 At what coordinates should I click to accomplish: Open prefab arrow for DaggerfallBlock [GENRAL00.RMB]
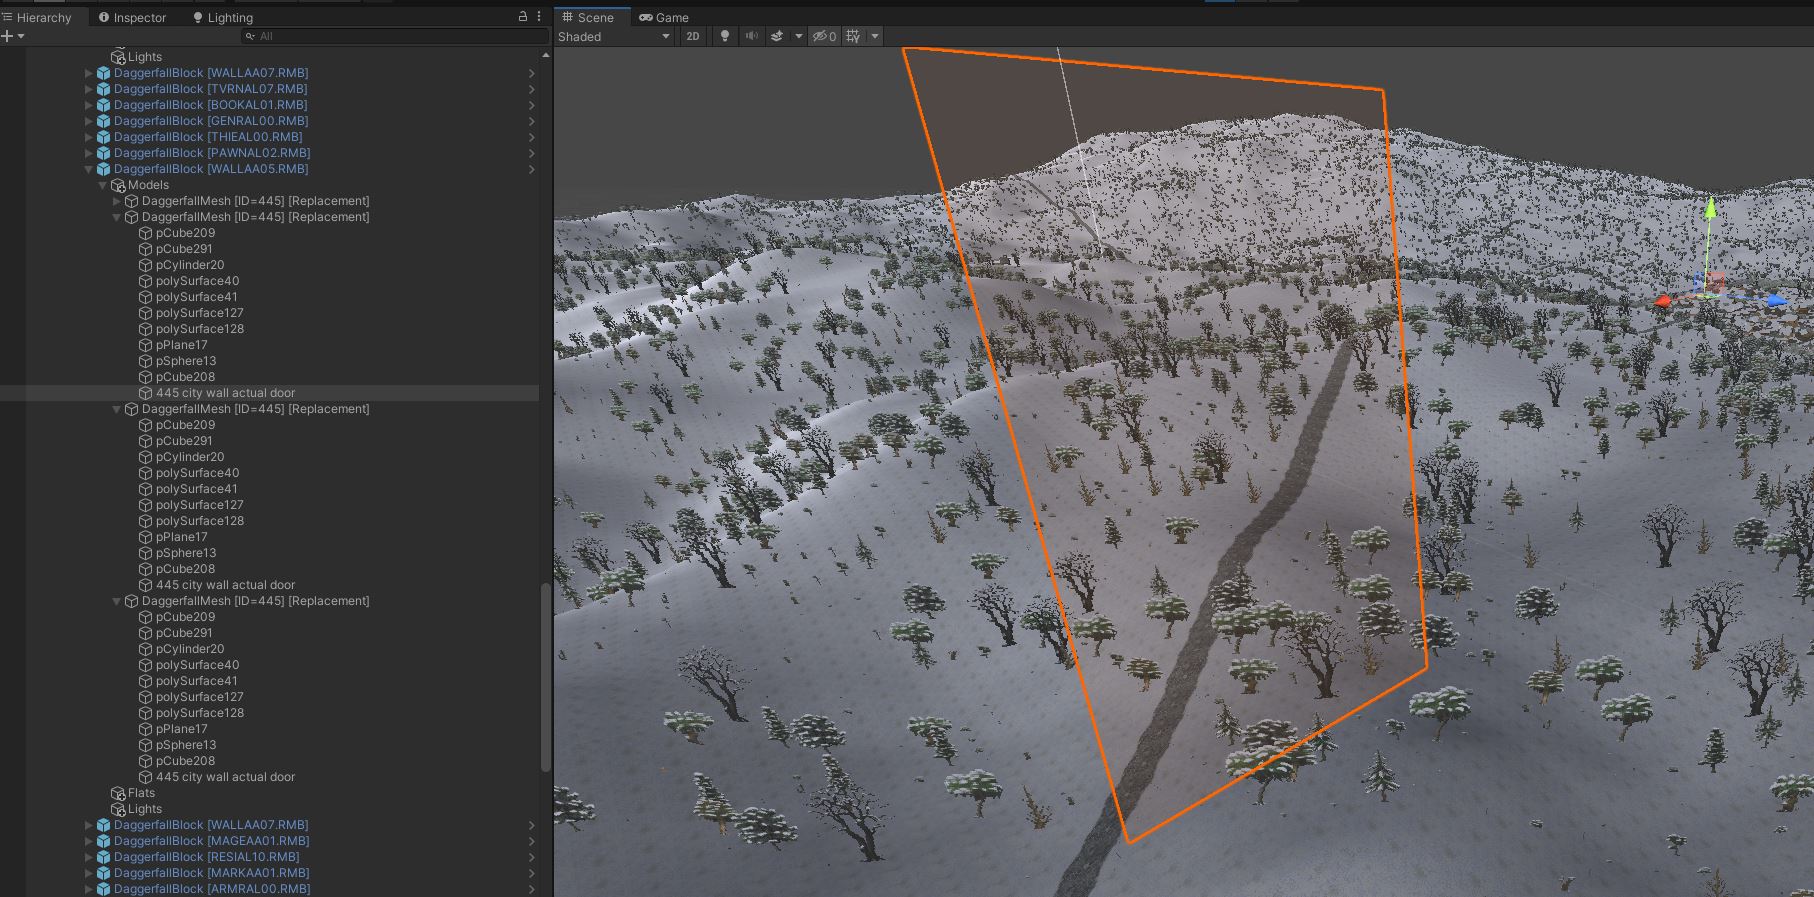point(531,121)
